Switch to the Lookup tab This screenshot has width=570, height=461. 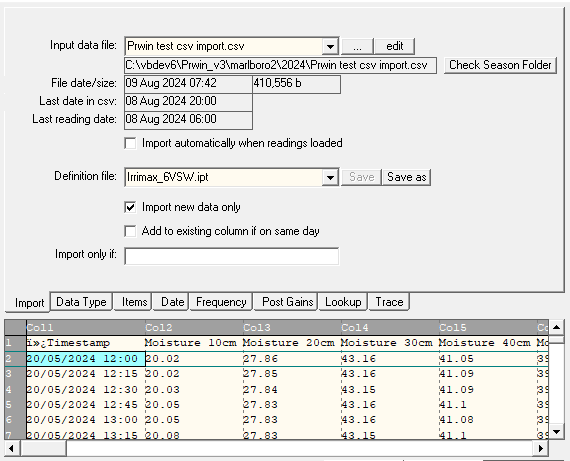[x=343, y=302]
